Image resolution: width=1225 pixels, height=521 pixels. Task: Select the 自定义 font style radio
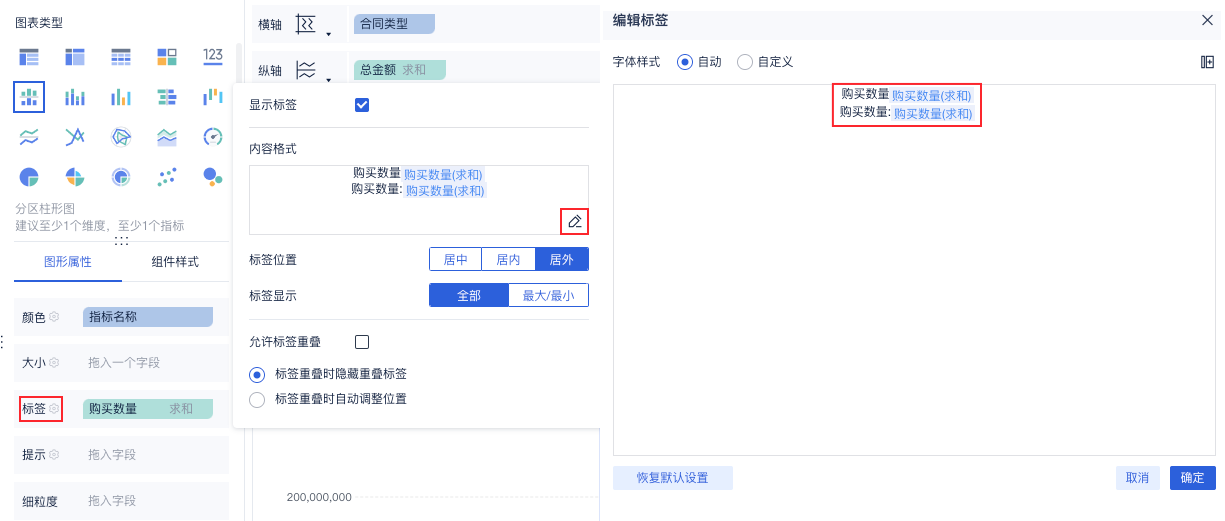click(745, 62)
